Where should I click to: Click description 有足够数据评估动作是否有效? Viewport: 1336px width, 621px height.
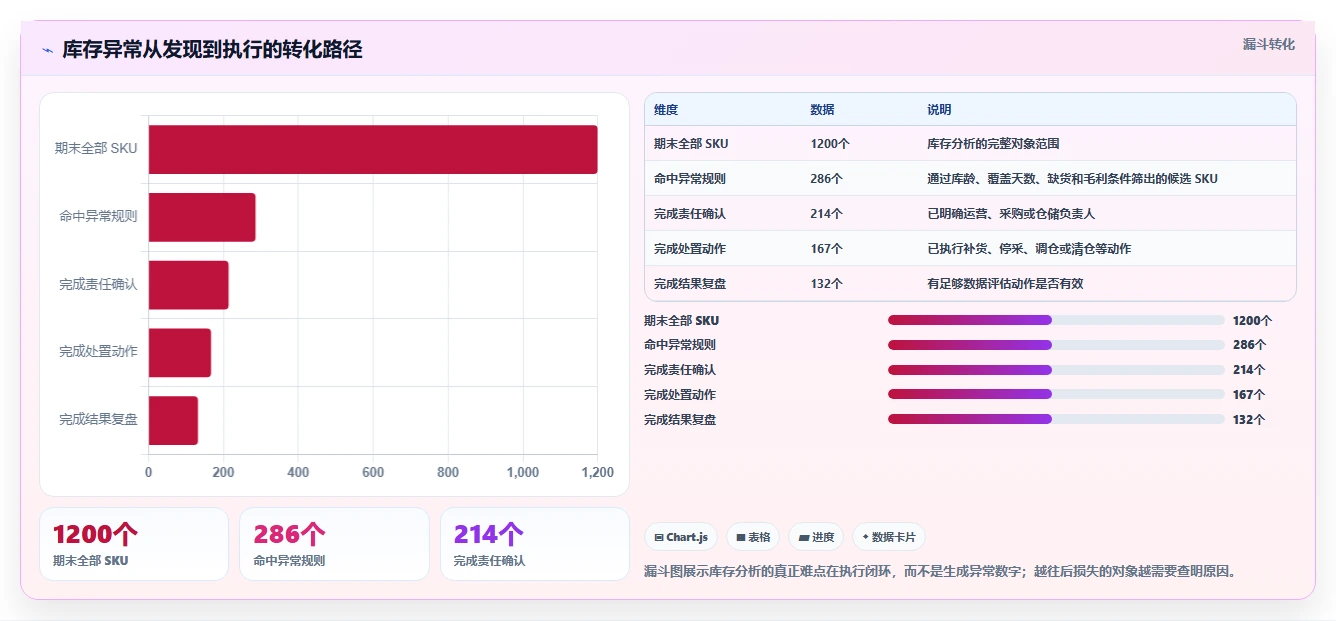tap(1006, 284)
